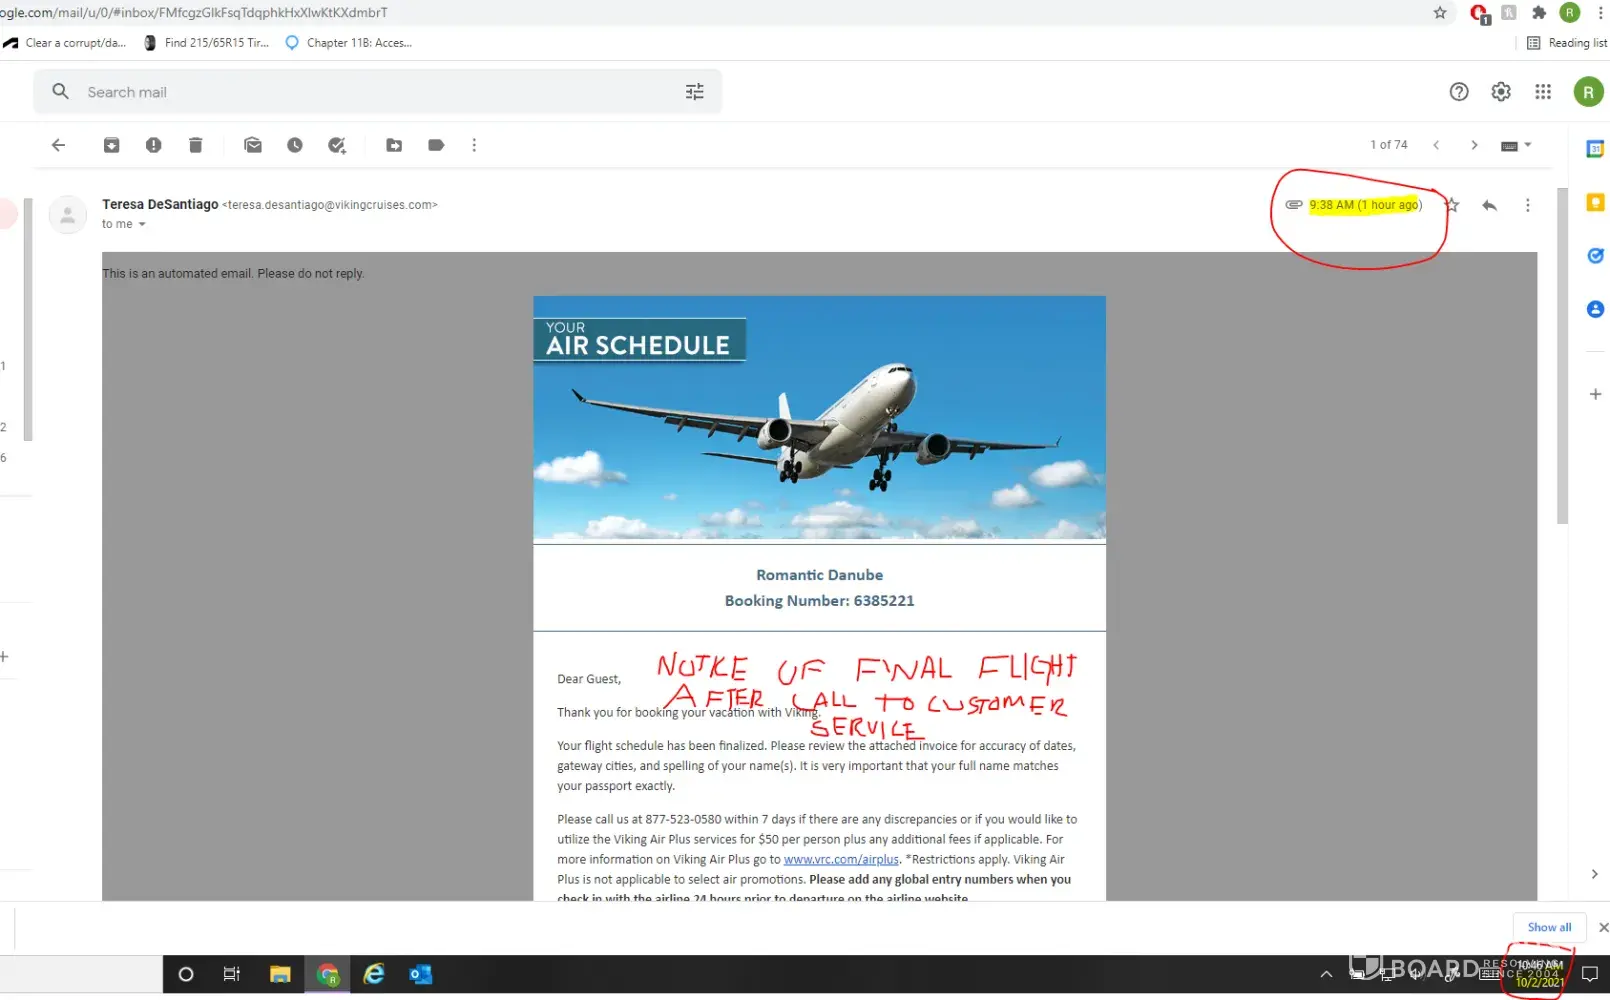The image size is (1610, 1000).
Task: Open the input tools dropdown arrow
Action: pos(1528,145)
